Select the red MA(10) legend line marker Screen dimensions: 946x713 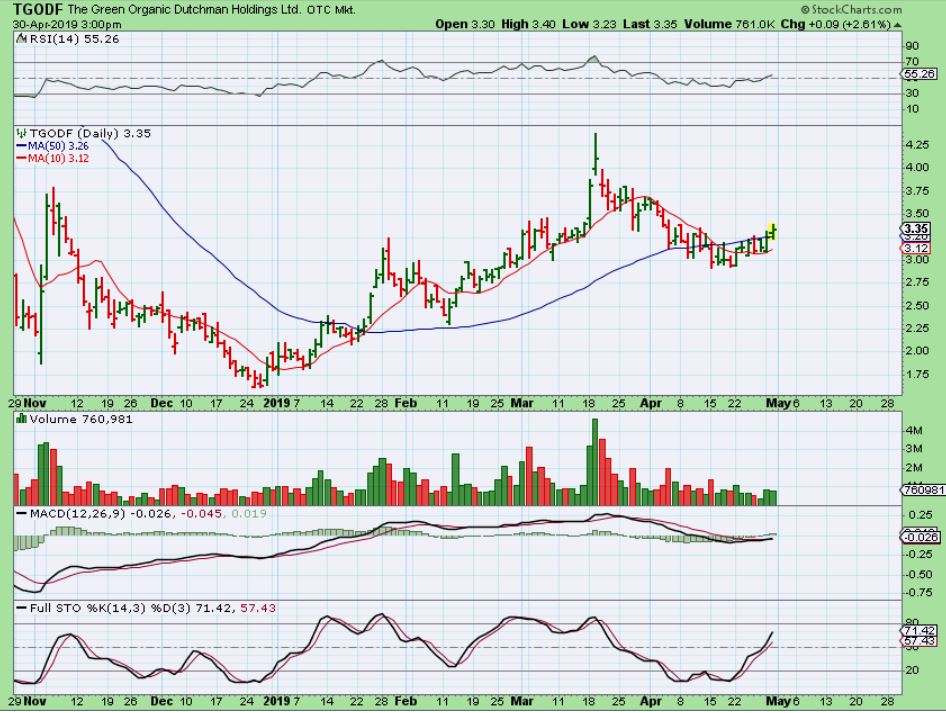pos(21,157)
